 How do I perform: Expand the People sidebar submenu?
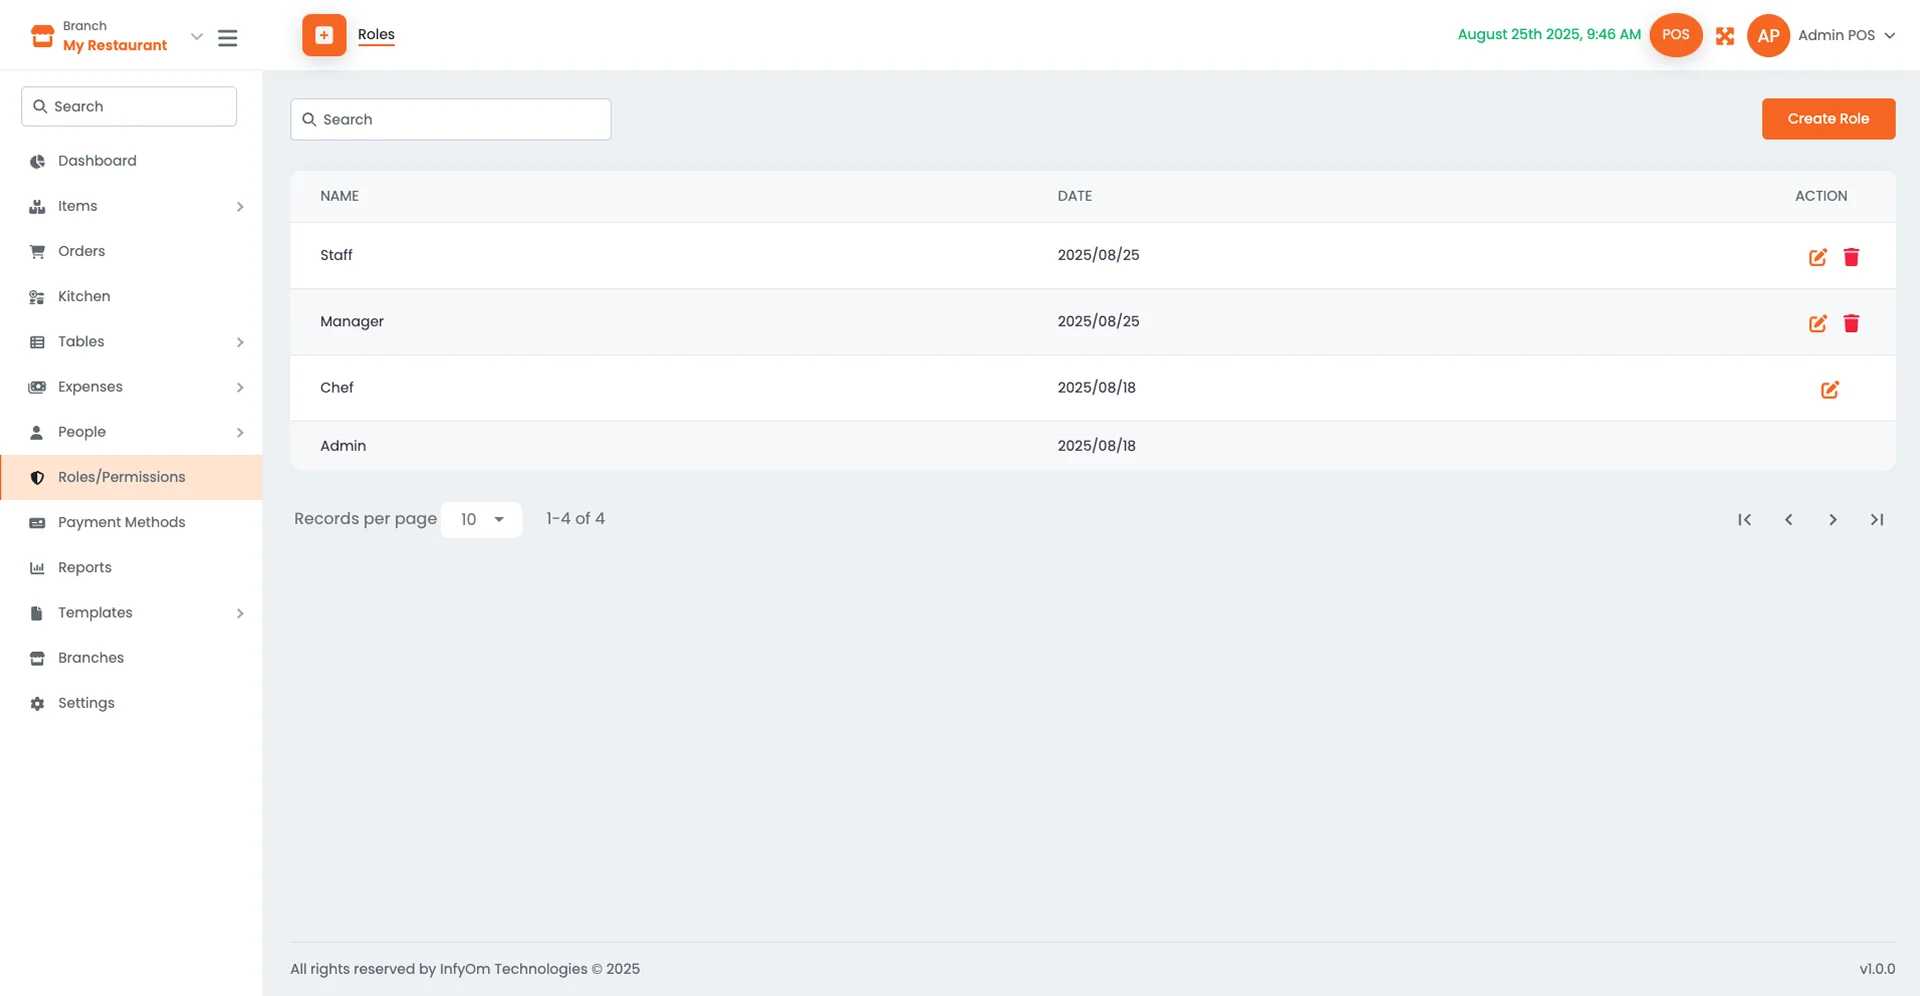(x=239, y=433)
